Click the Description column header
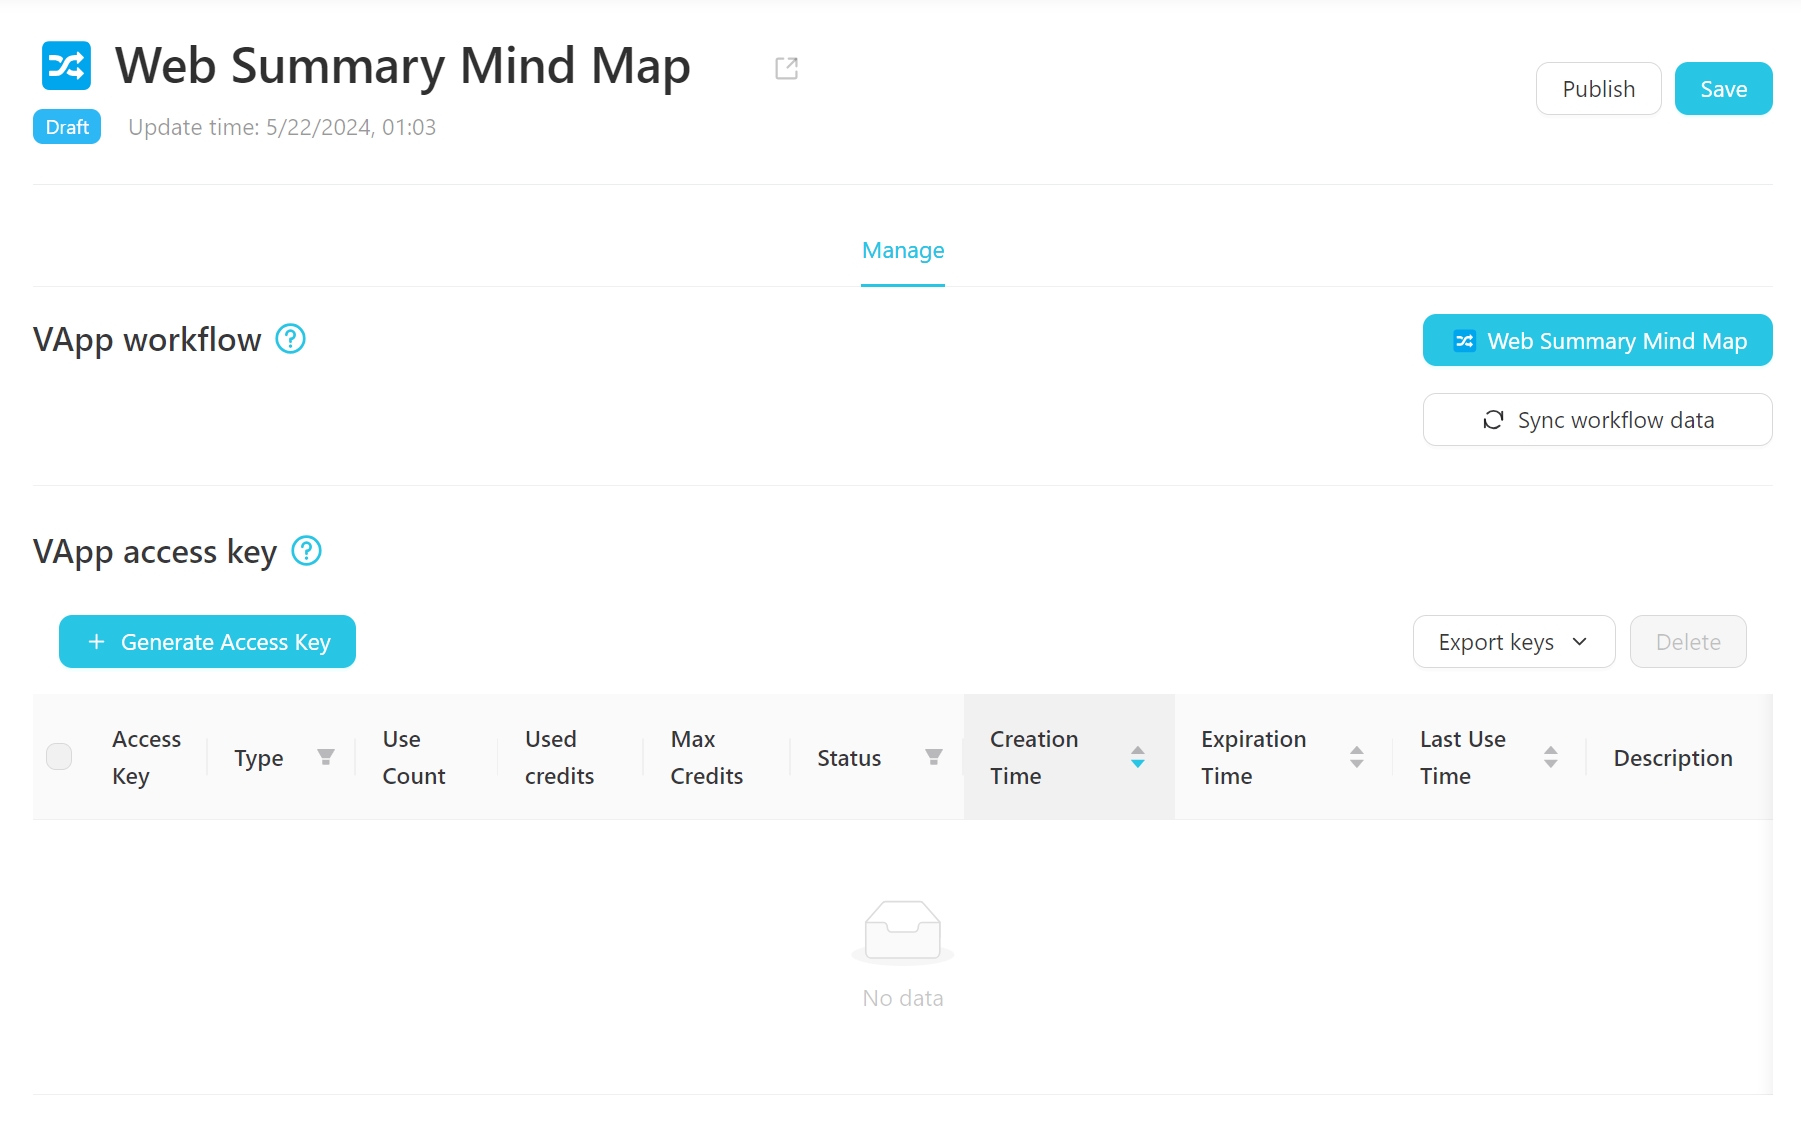The width and height of the screenshot is (1801, 1133). pos(1672,758)
